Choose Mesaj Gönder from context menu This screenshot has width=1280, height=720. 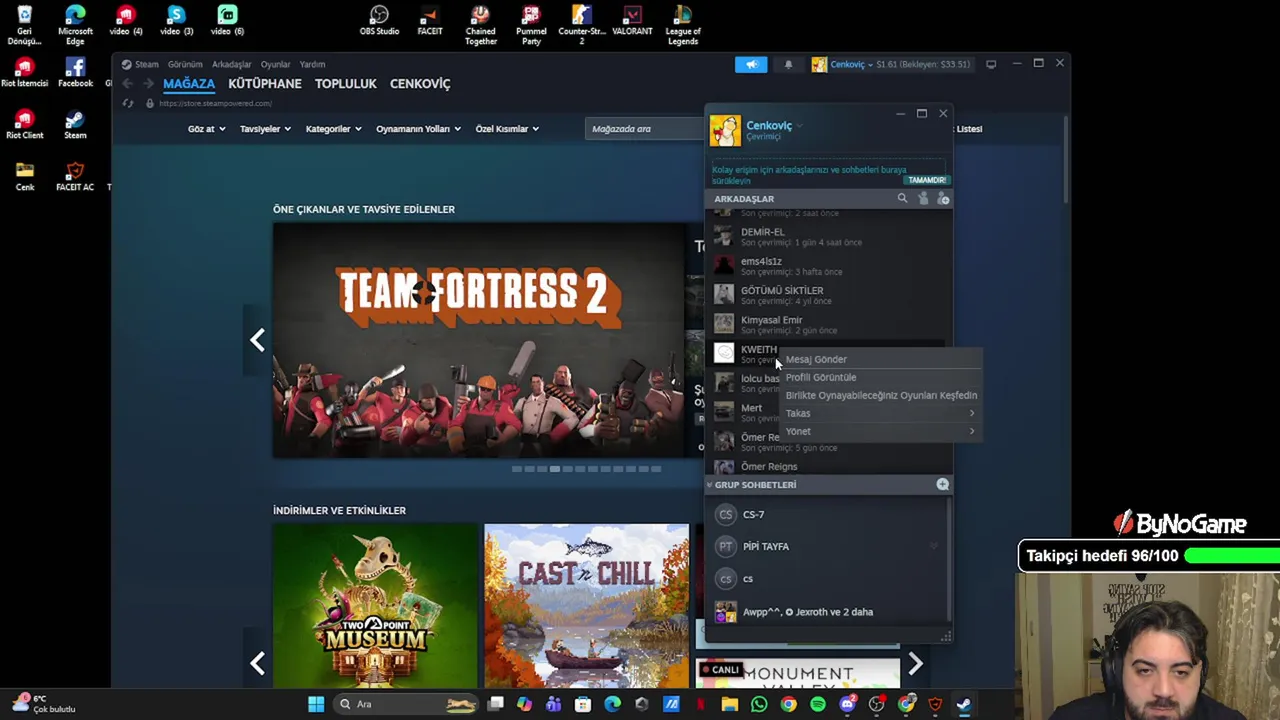(x=816, y=359)
